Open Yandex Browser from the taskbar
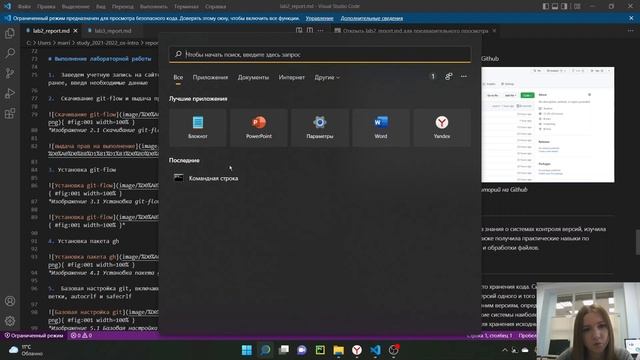This screenshot has height=360, width=640. [x=357, y=350]
